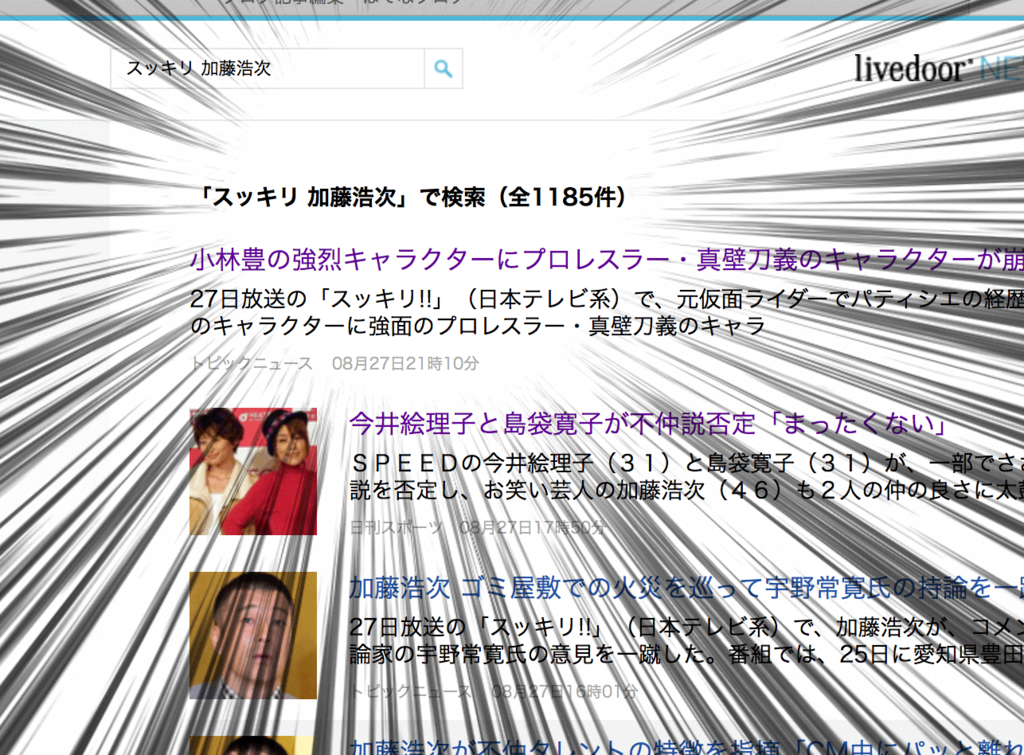Click source text 日刊スポーツ 08月27日17時50分
This screenshot has height=755, width=1024.
pyautogui.click(x=478, y=527)
